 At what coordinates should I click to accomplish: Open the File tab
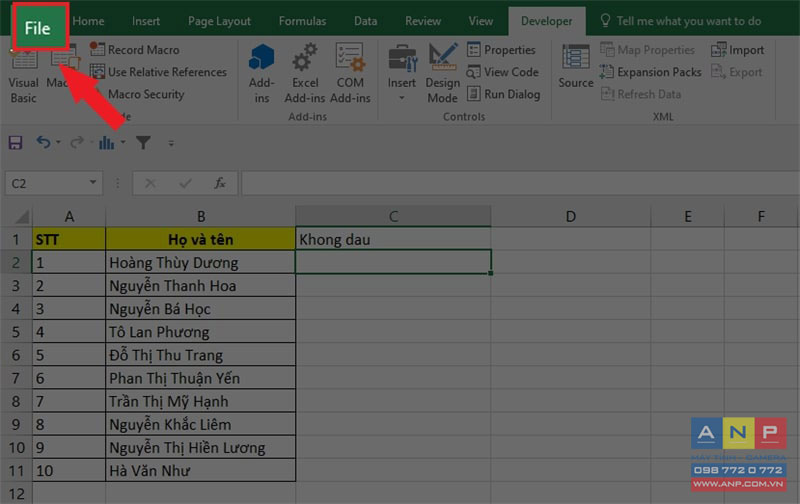click(38, 28)
